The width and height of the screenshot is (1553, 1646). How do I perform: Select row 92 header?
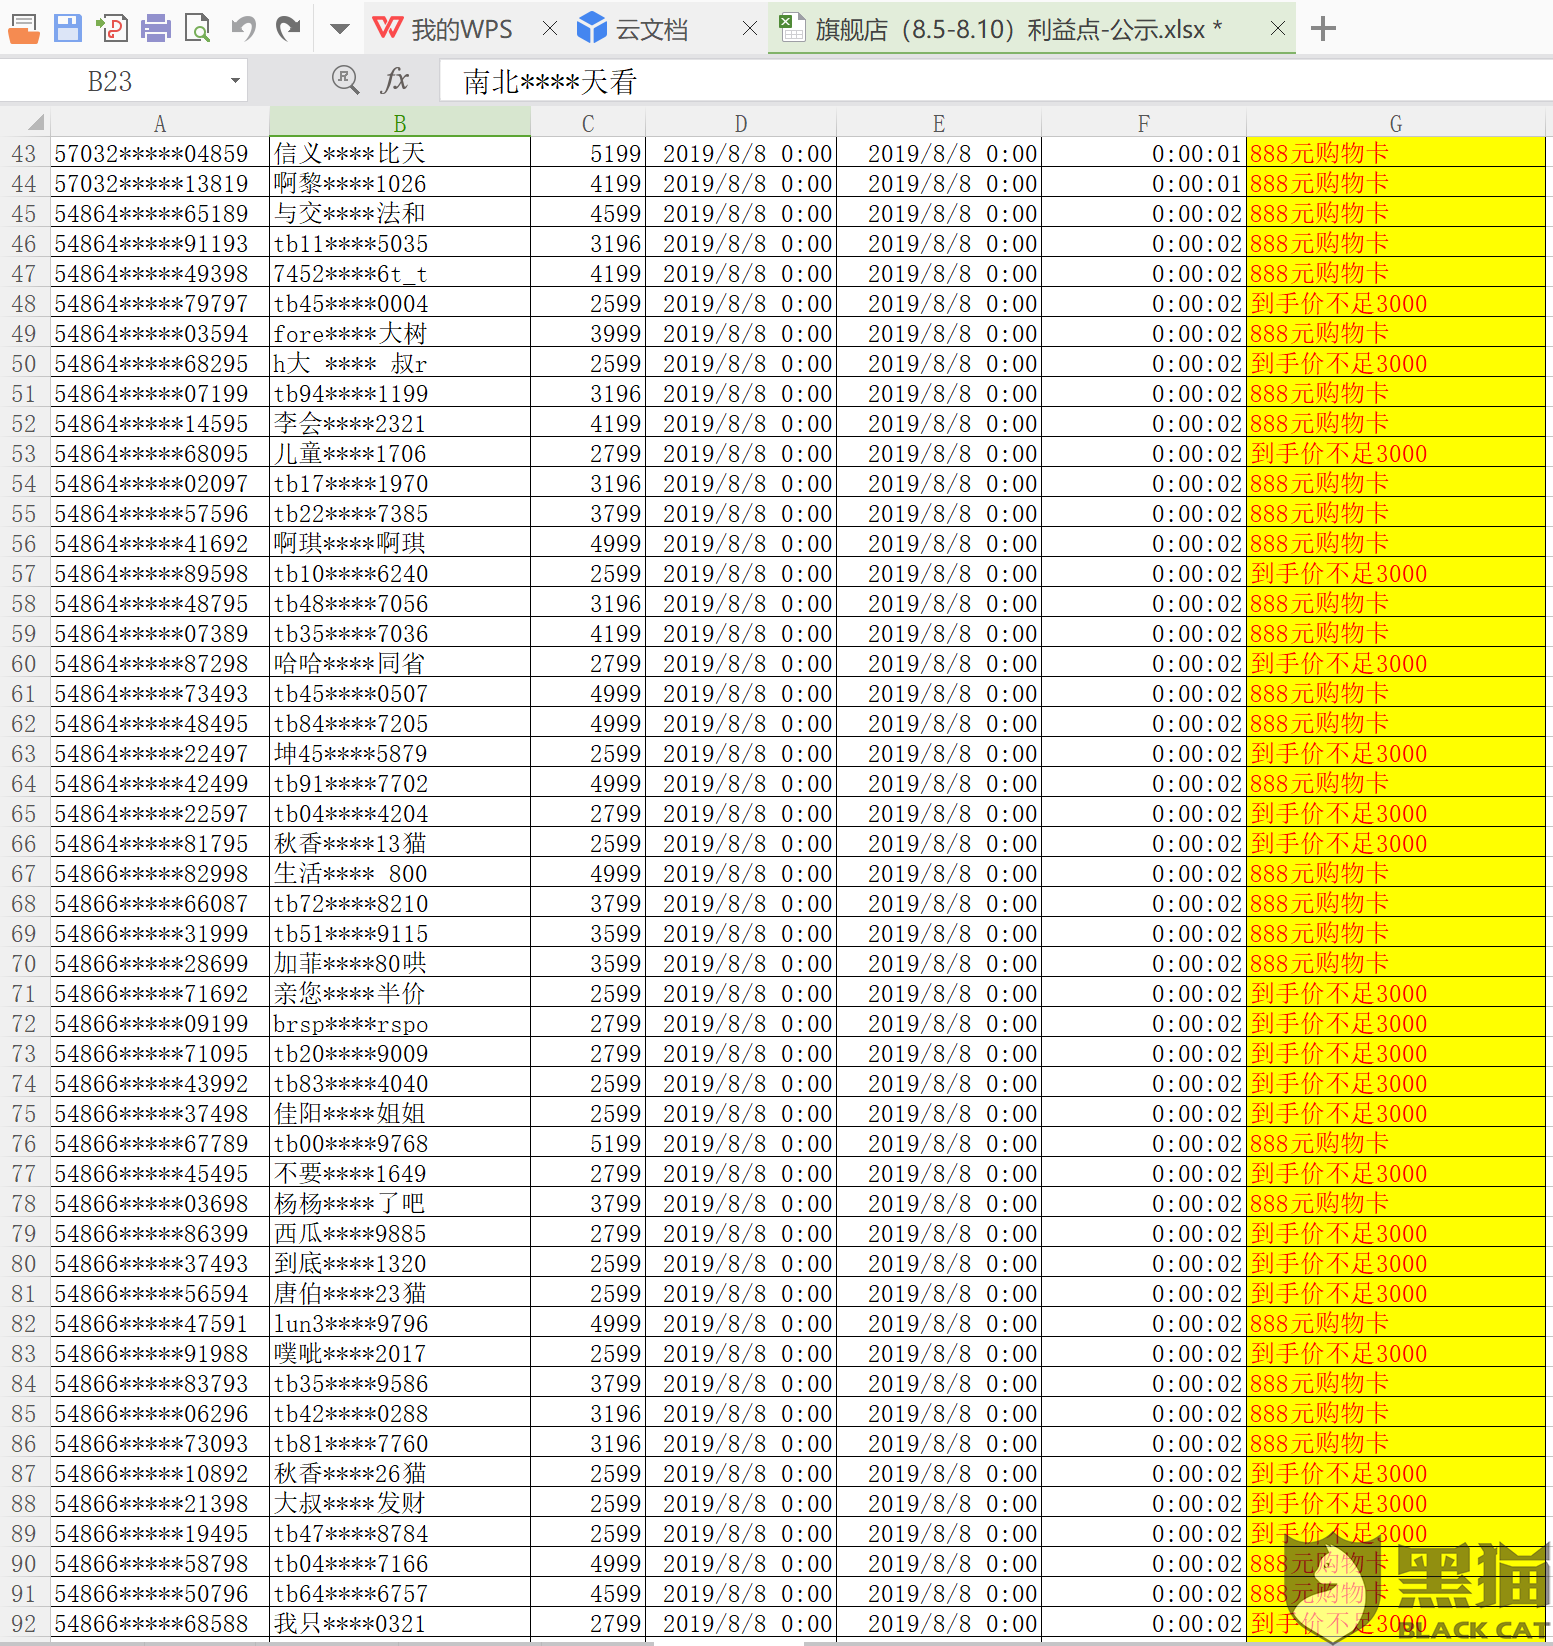(x=25, y=1623)
